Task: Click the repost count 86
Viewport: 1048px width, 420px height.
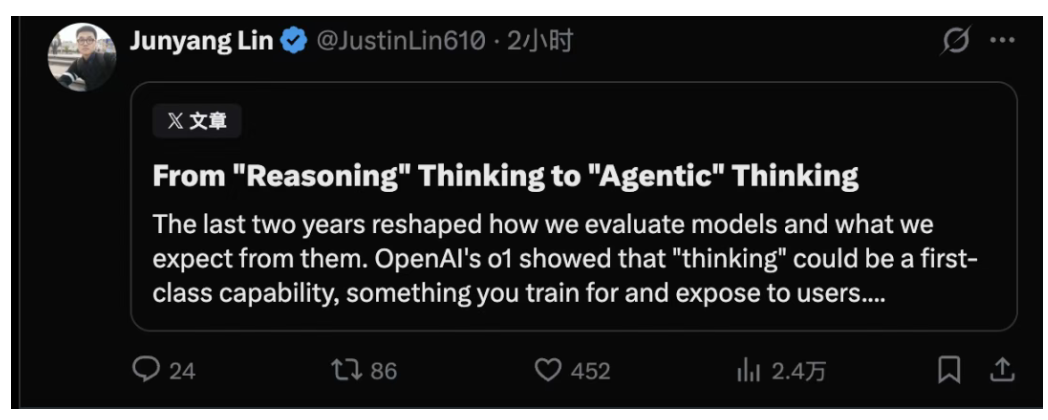Action: [383, 371]
